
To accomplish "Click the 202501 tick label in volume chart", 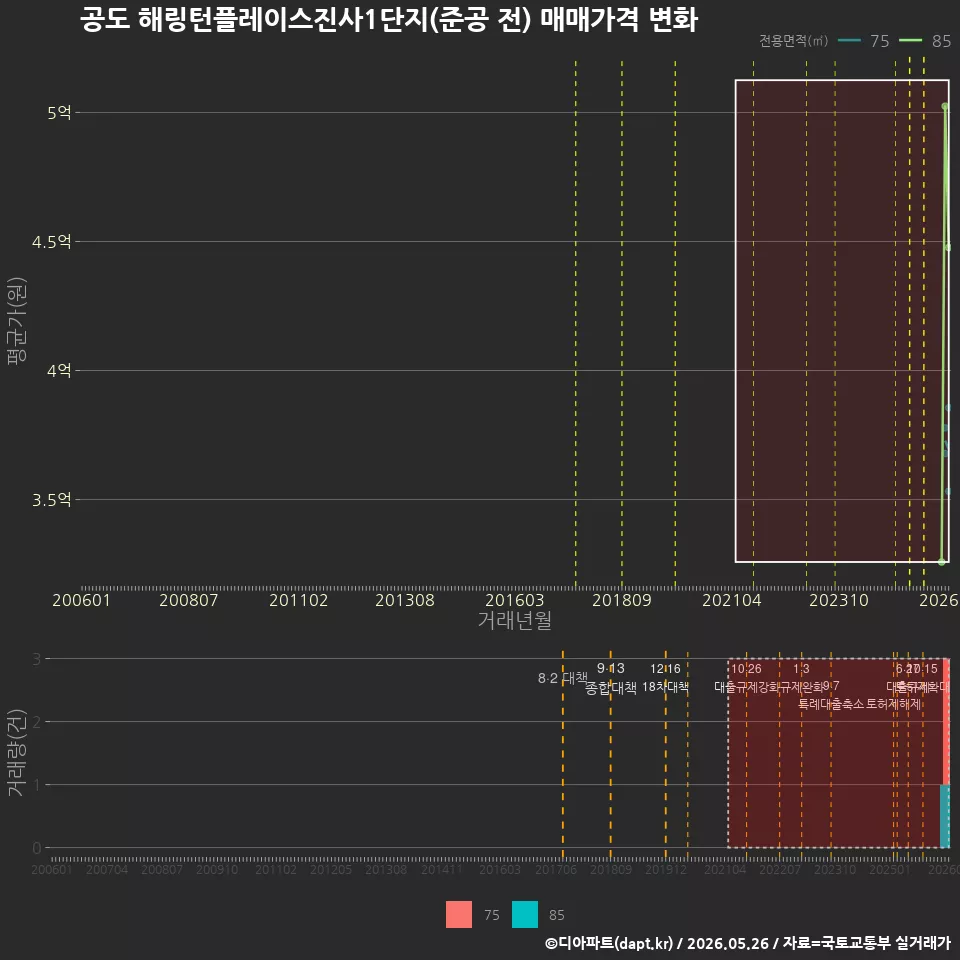I will (890, 869).
